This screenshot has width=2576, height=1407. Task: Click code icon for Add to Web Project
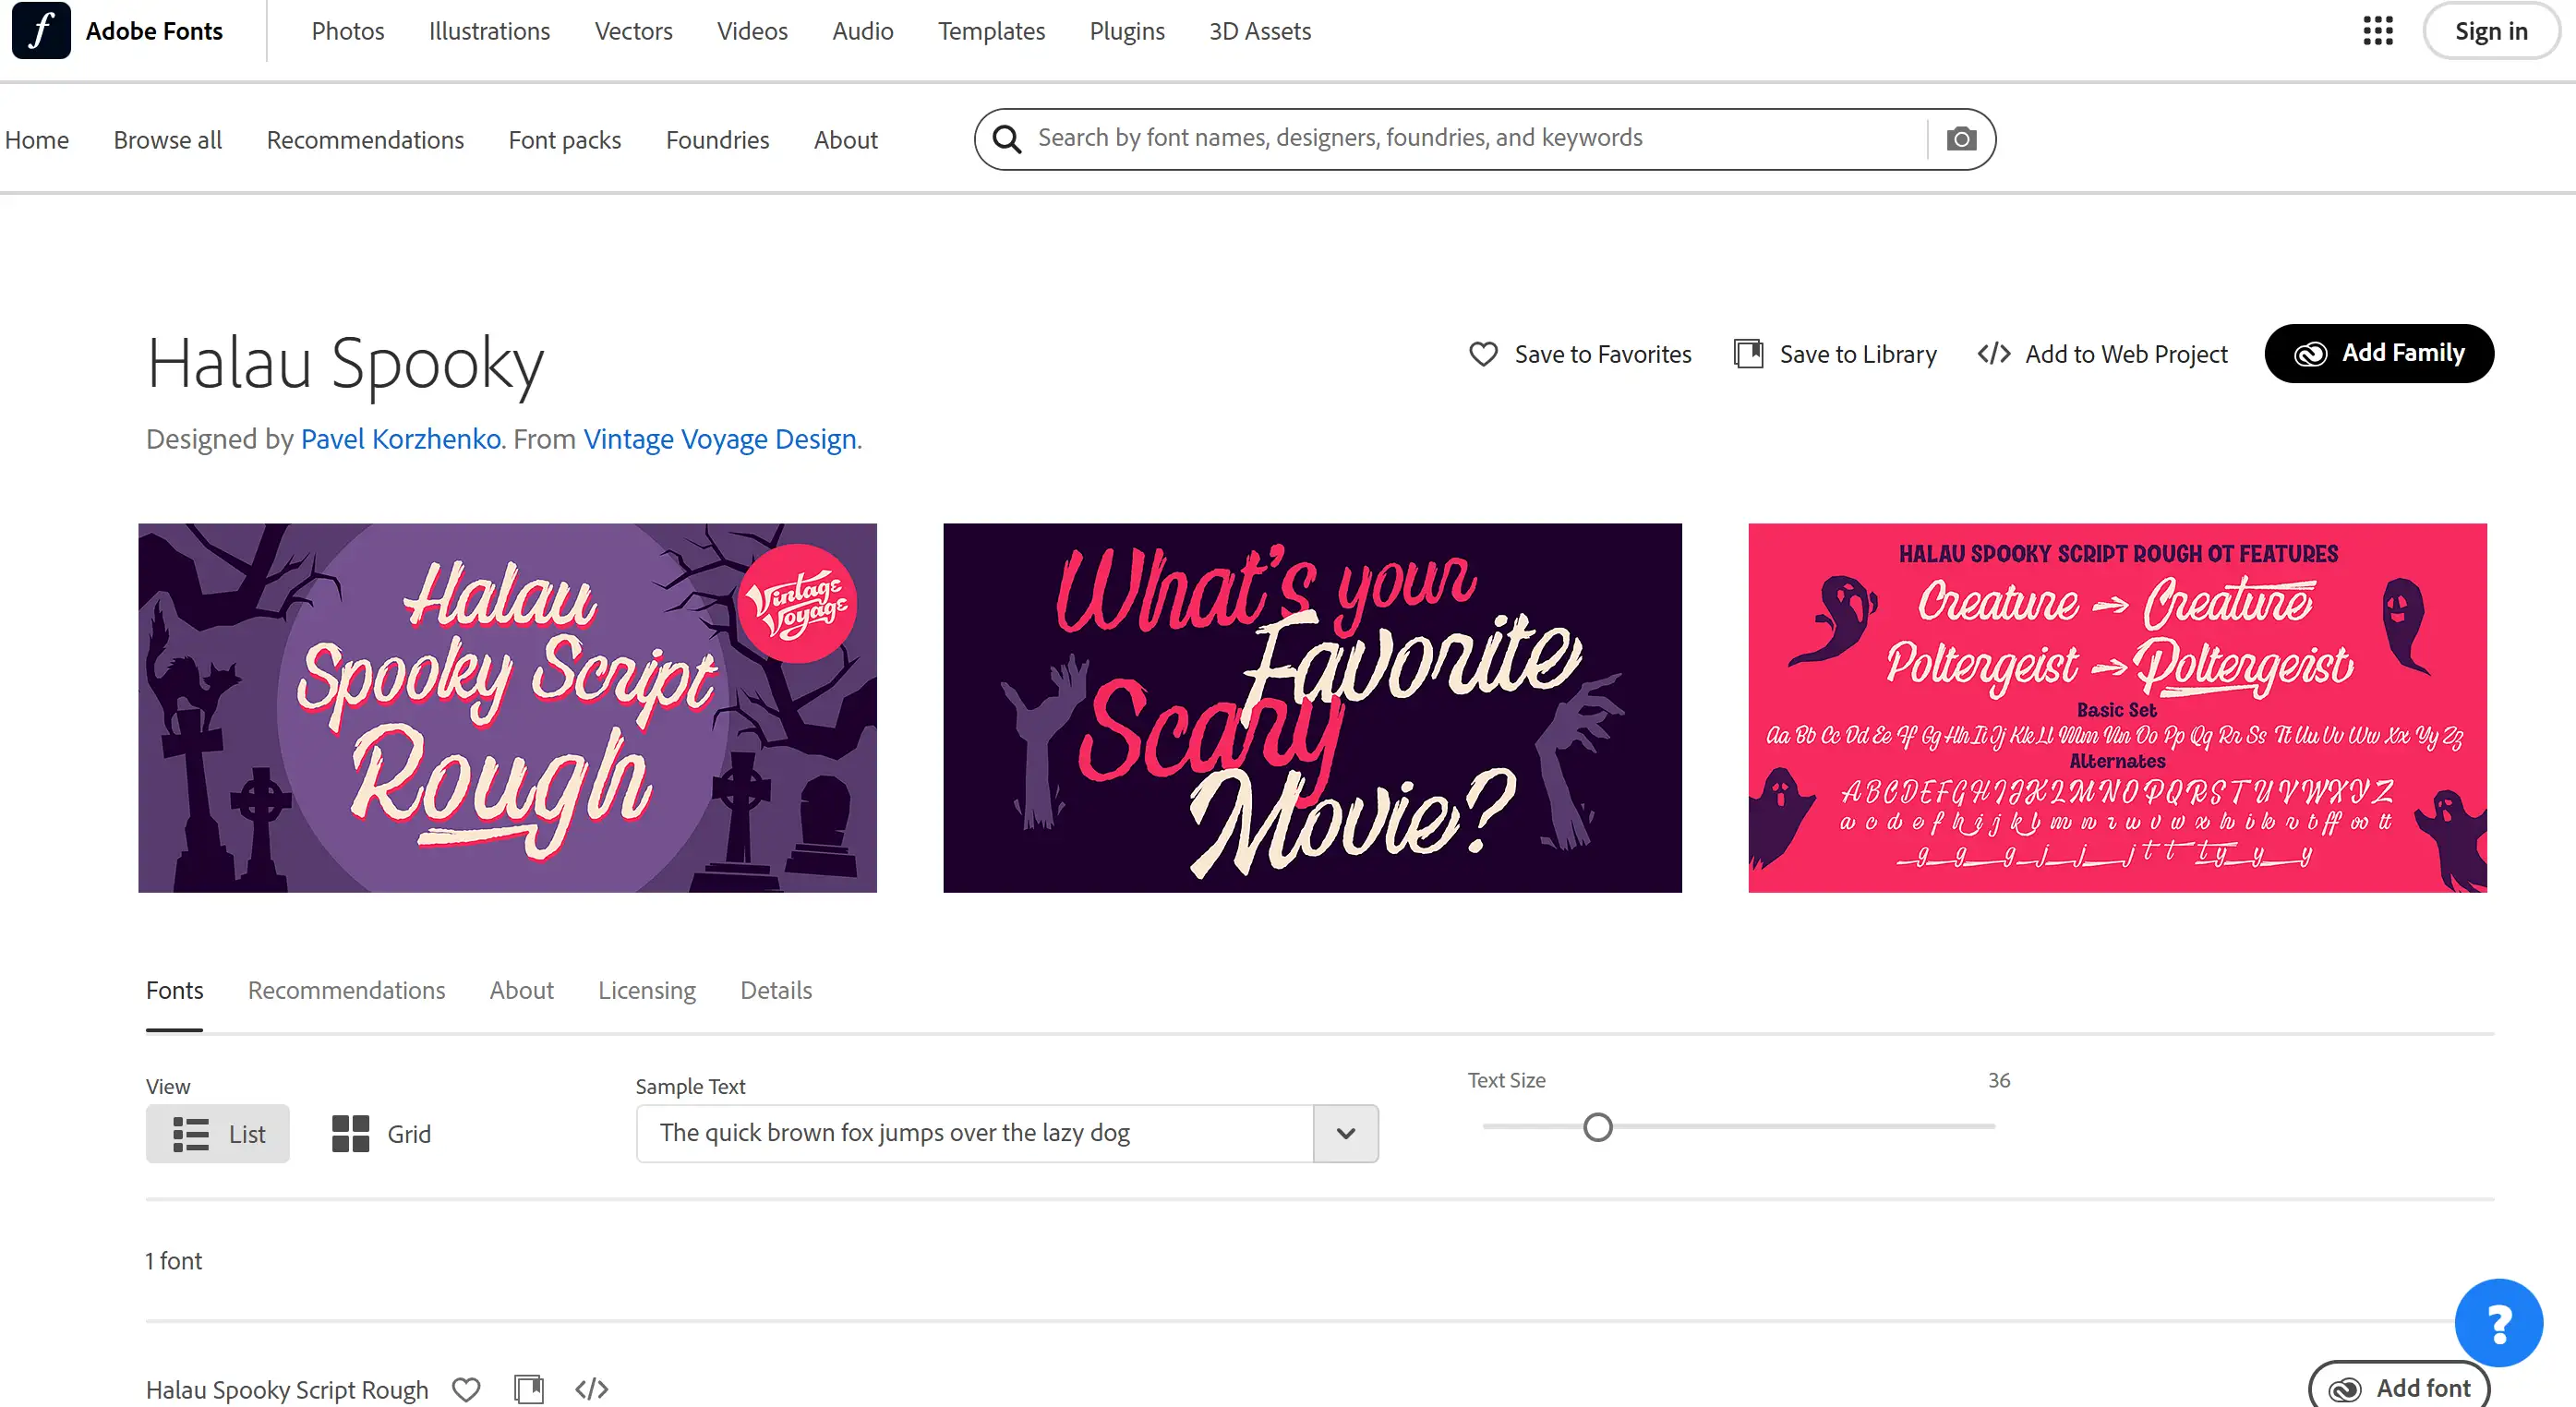pos(1994,354)
